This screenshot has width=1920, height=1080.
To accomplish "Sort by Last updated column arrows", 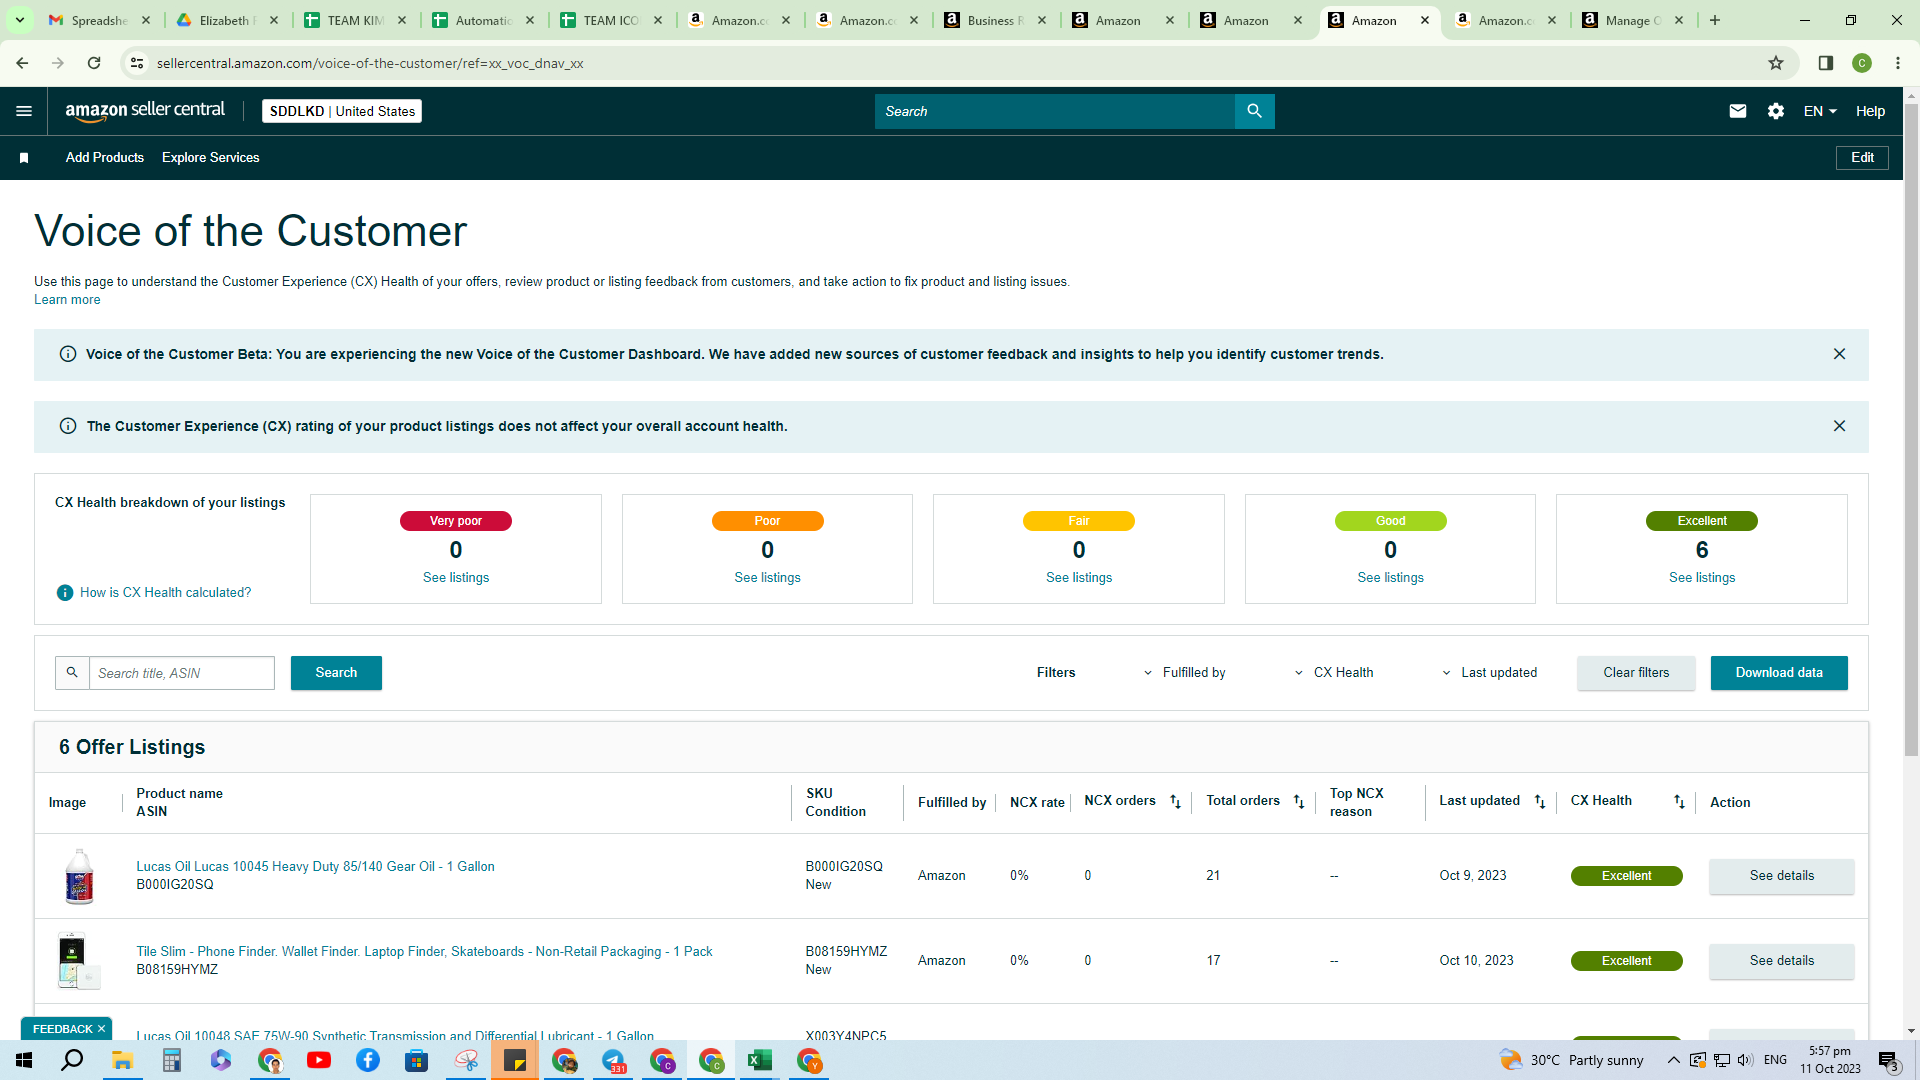I will [1540, 802].
